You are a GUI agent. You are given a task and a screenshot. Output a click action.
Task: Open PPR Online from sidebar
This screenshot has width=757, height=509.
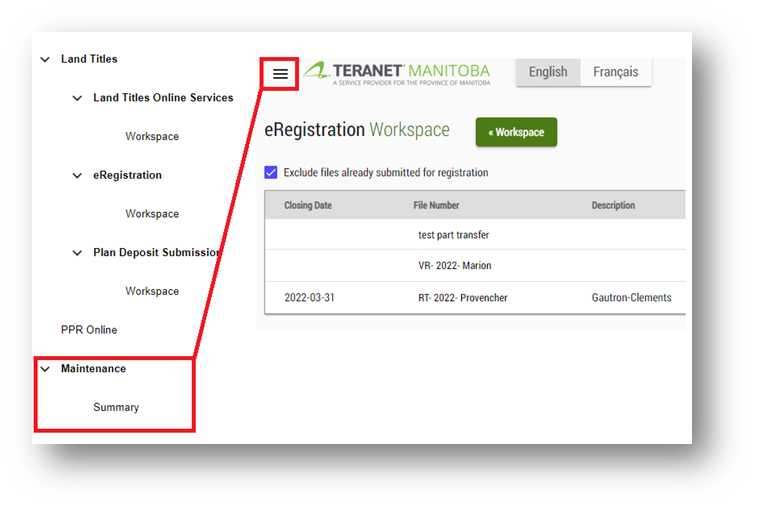pos(89,330)
